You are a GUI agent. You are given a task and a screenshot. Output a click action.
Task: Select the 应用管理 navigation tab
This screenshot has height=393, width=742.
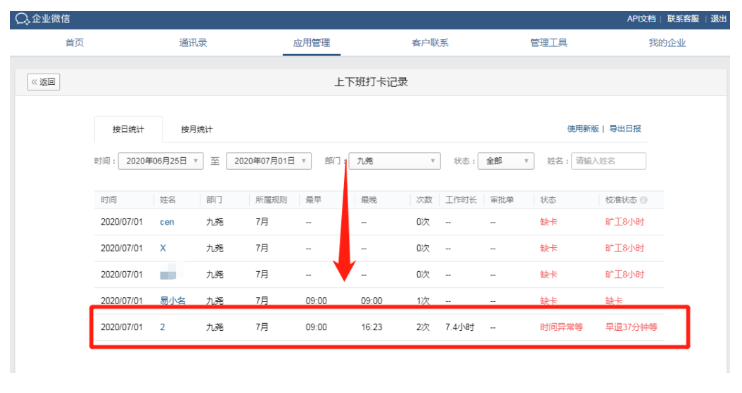(311, 43)
